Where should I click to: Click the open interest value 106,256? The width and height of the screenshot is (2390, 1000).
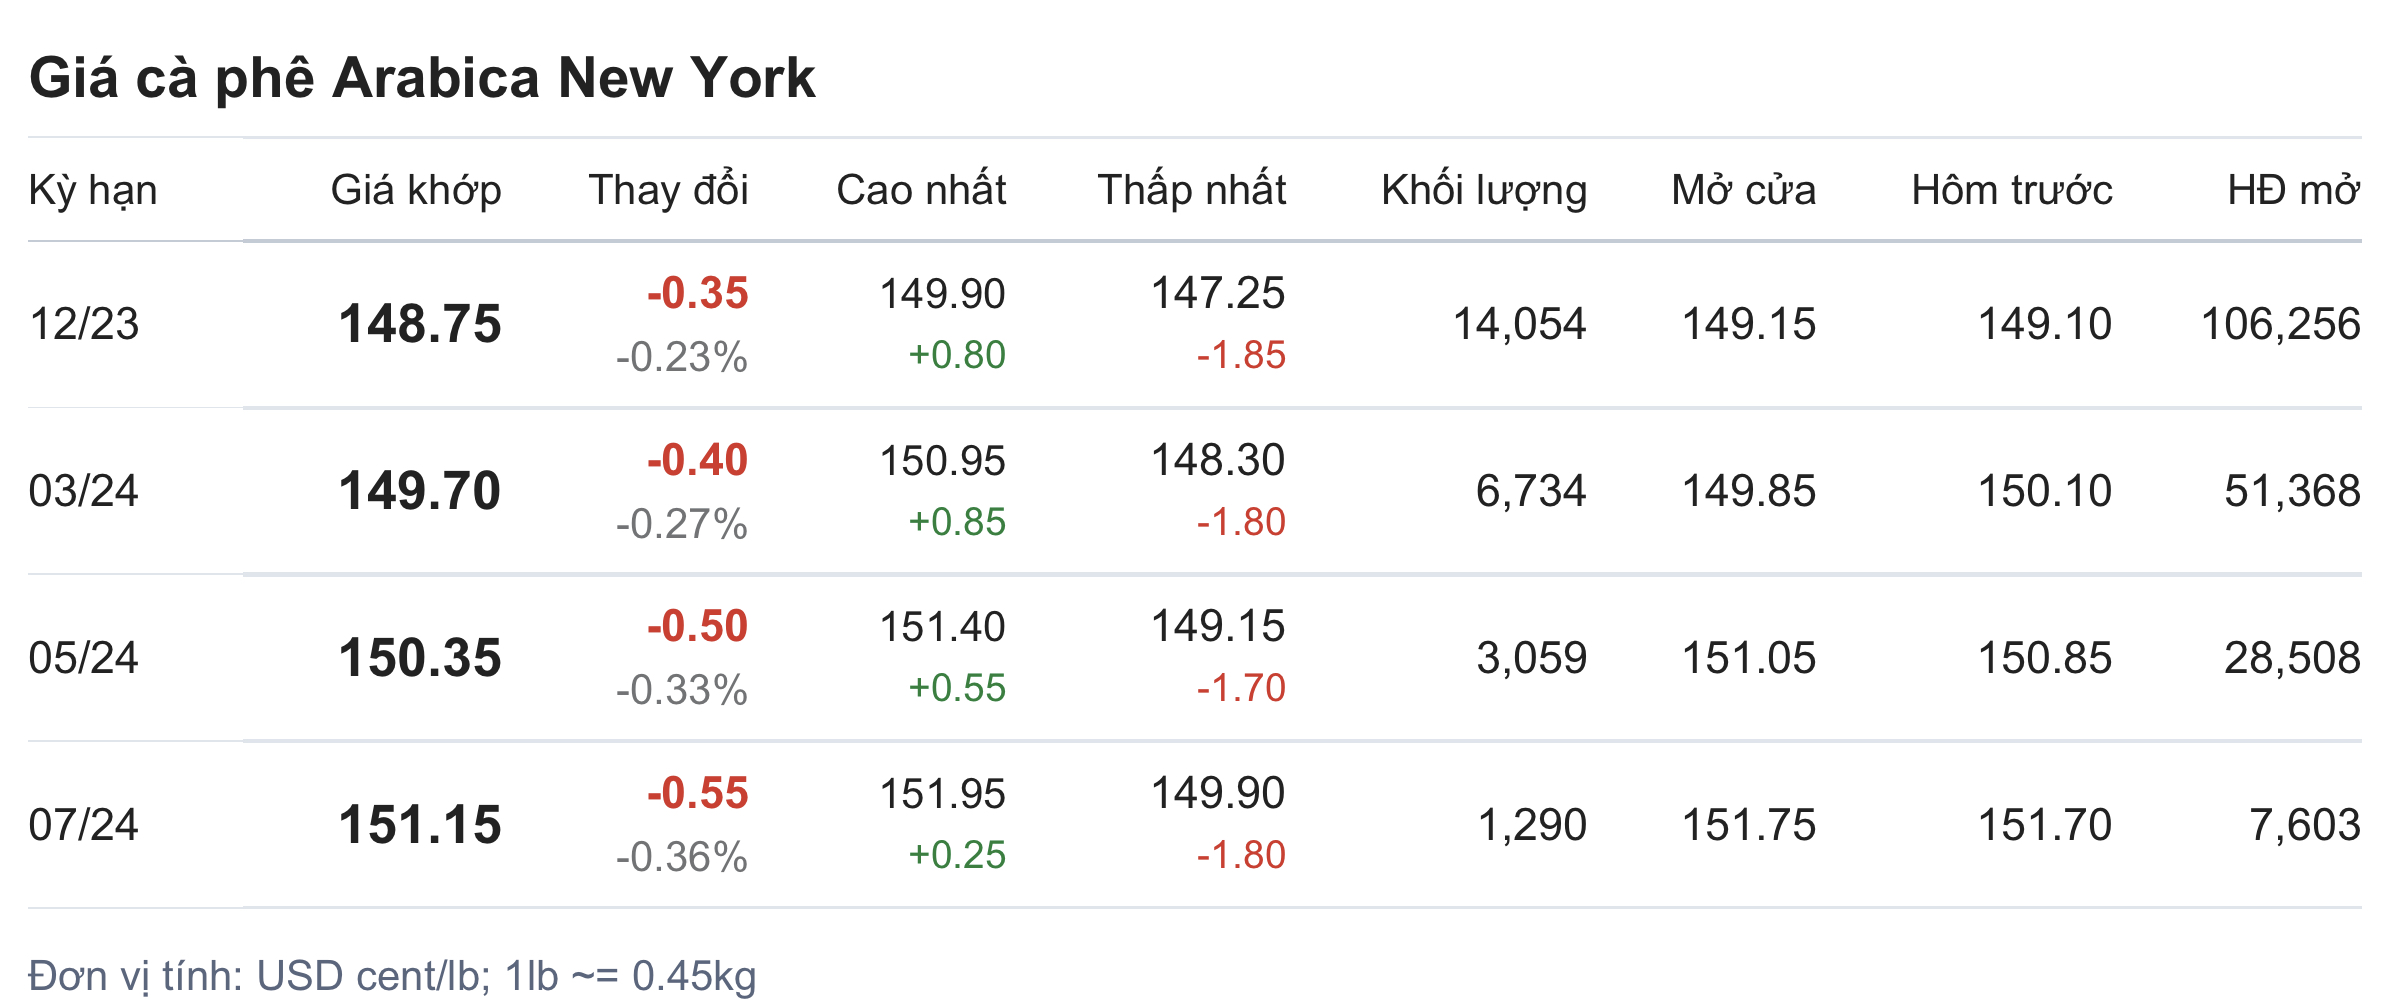pos(2280,324)
